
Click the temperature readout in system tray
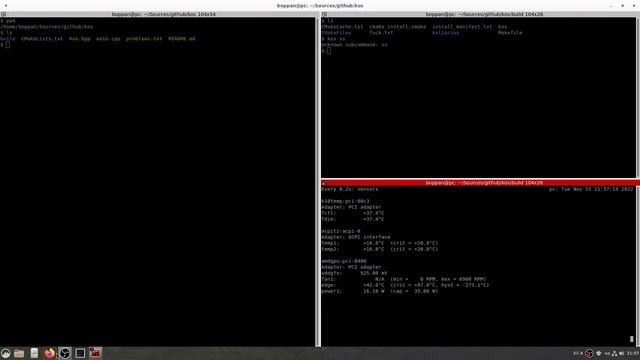click(x=578, y=353)
